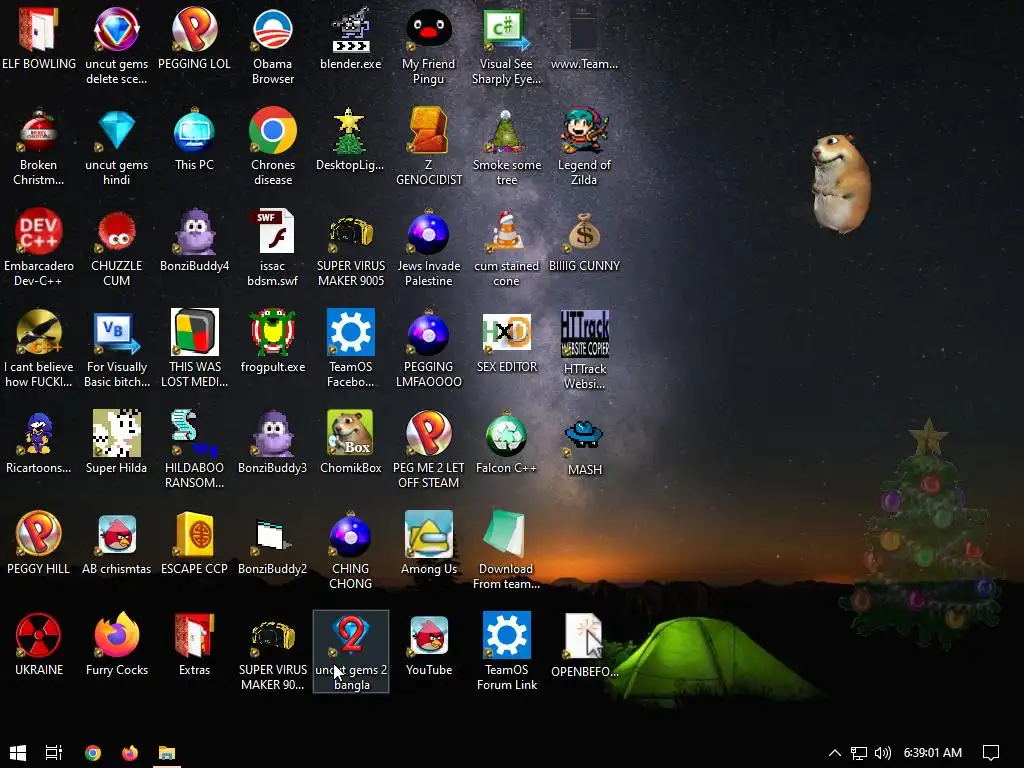This screenshot has height=768, width=1024.
Task: Open the Windows Start menu
Action: [18, 752]
